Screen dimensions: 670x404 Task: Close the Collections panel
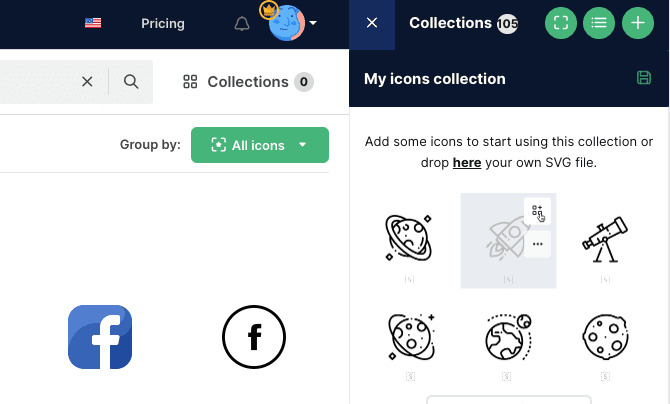click(372, 23)
